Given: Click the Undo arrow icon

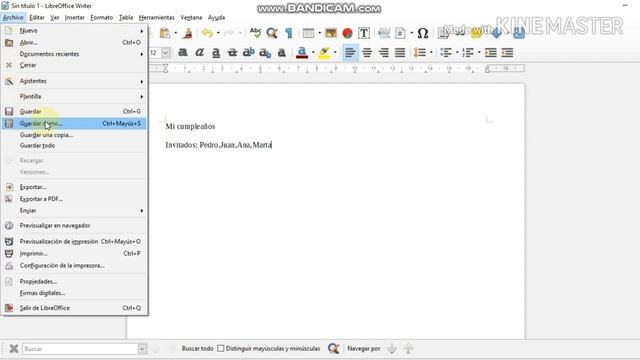Looking at the screenshot, I should coord(207,33).
